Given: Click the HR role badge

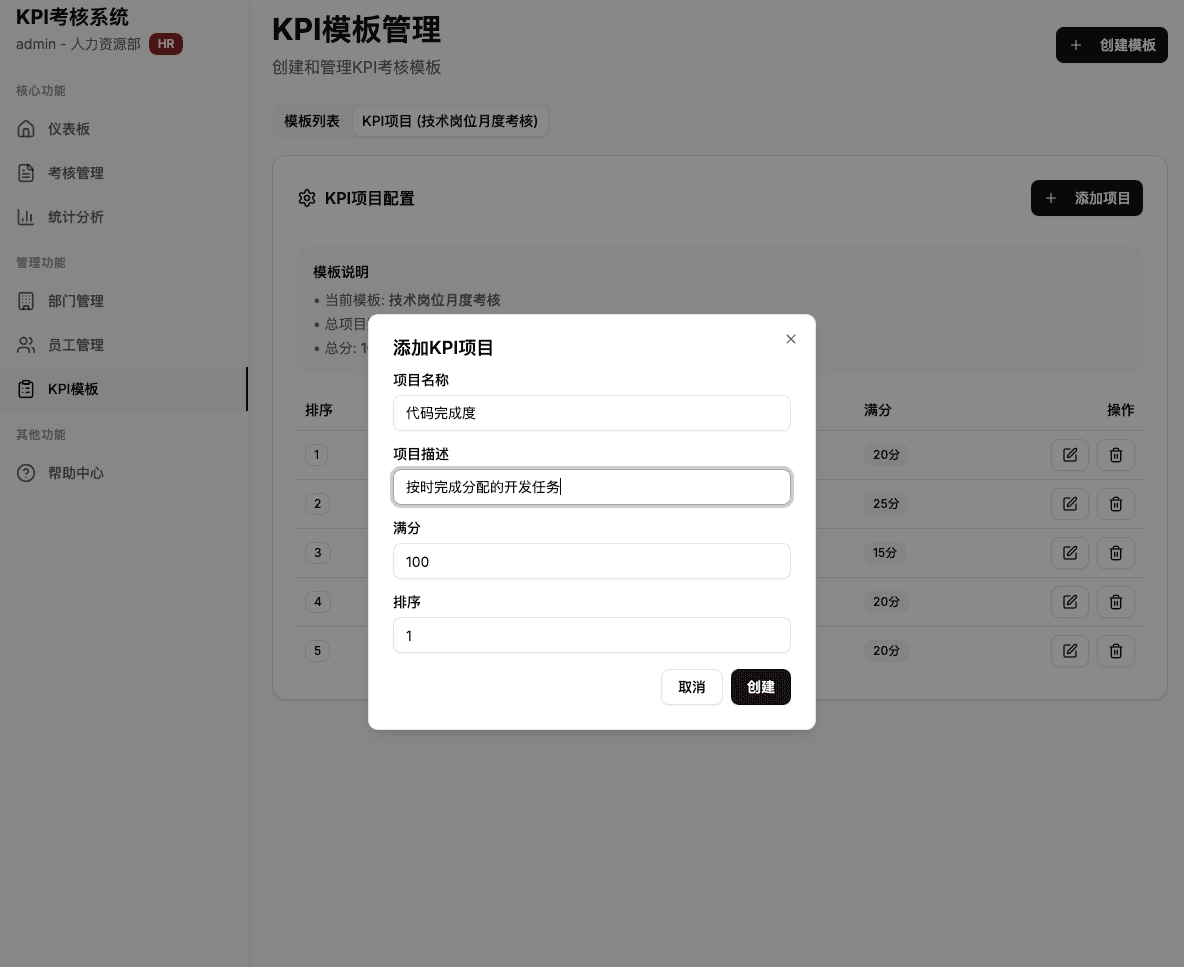Looking at the screenshot, I should 166,44.
